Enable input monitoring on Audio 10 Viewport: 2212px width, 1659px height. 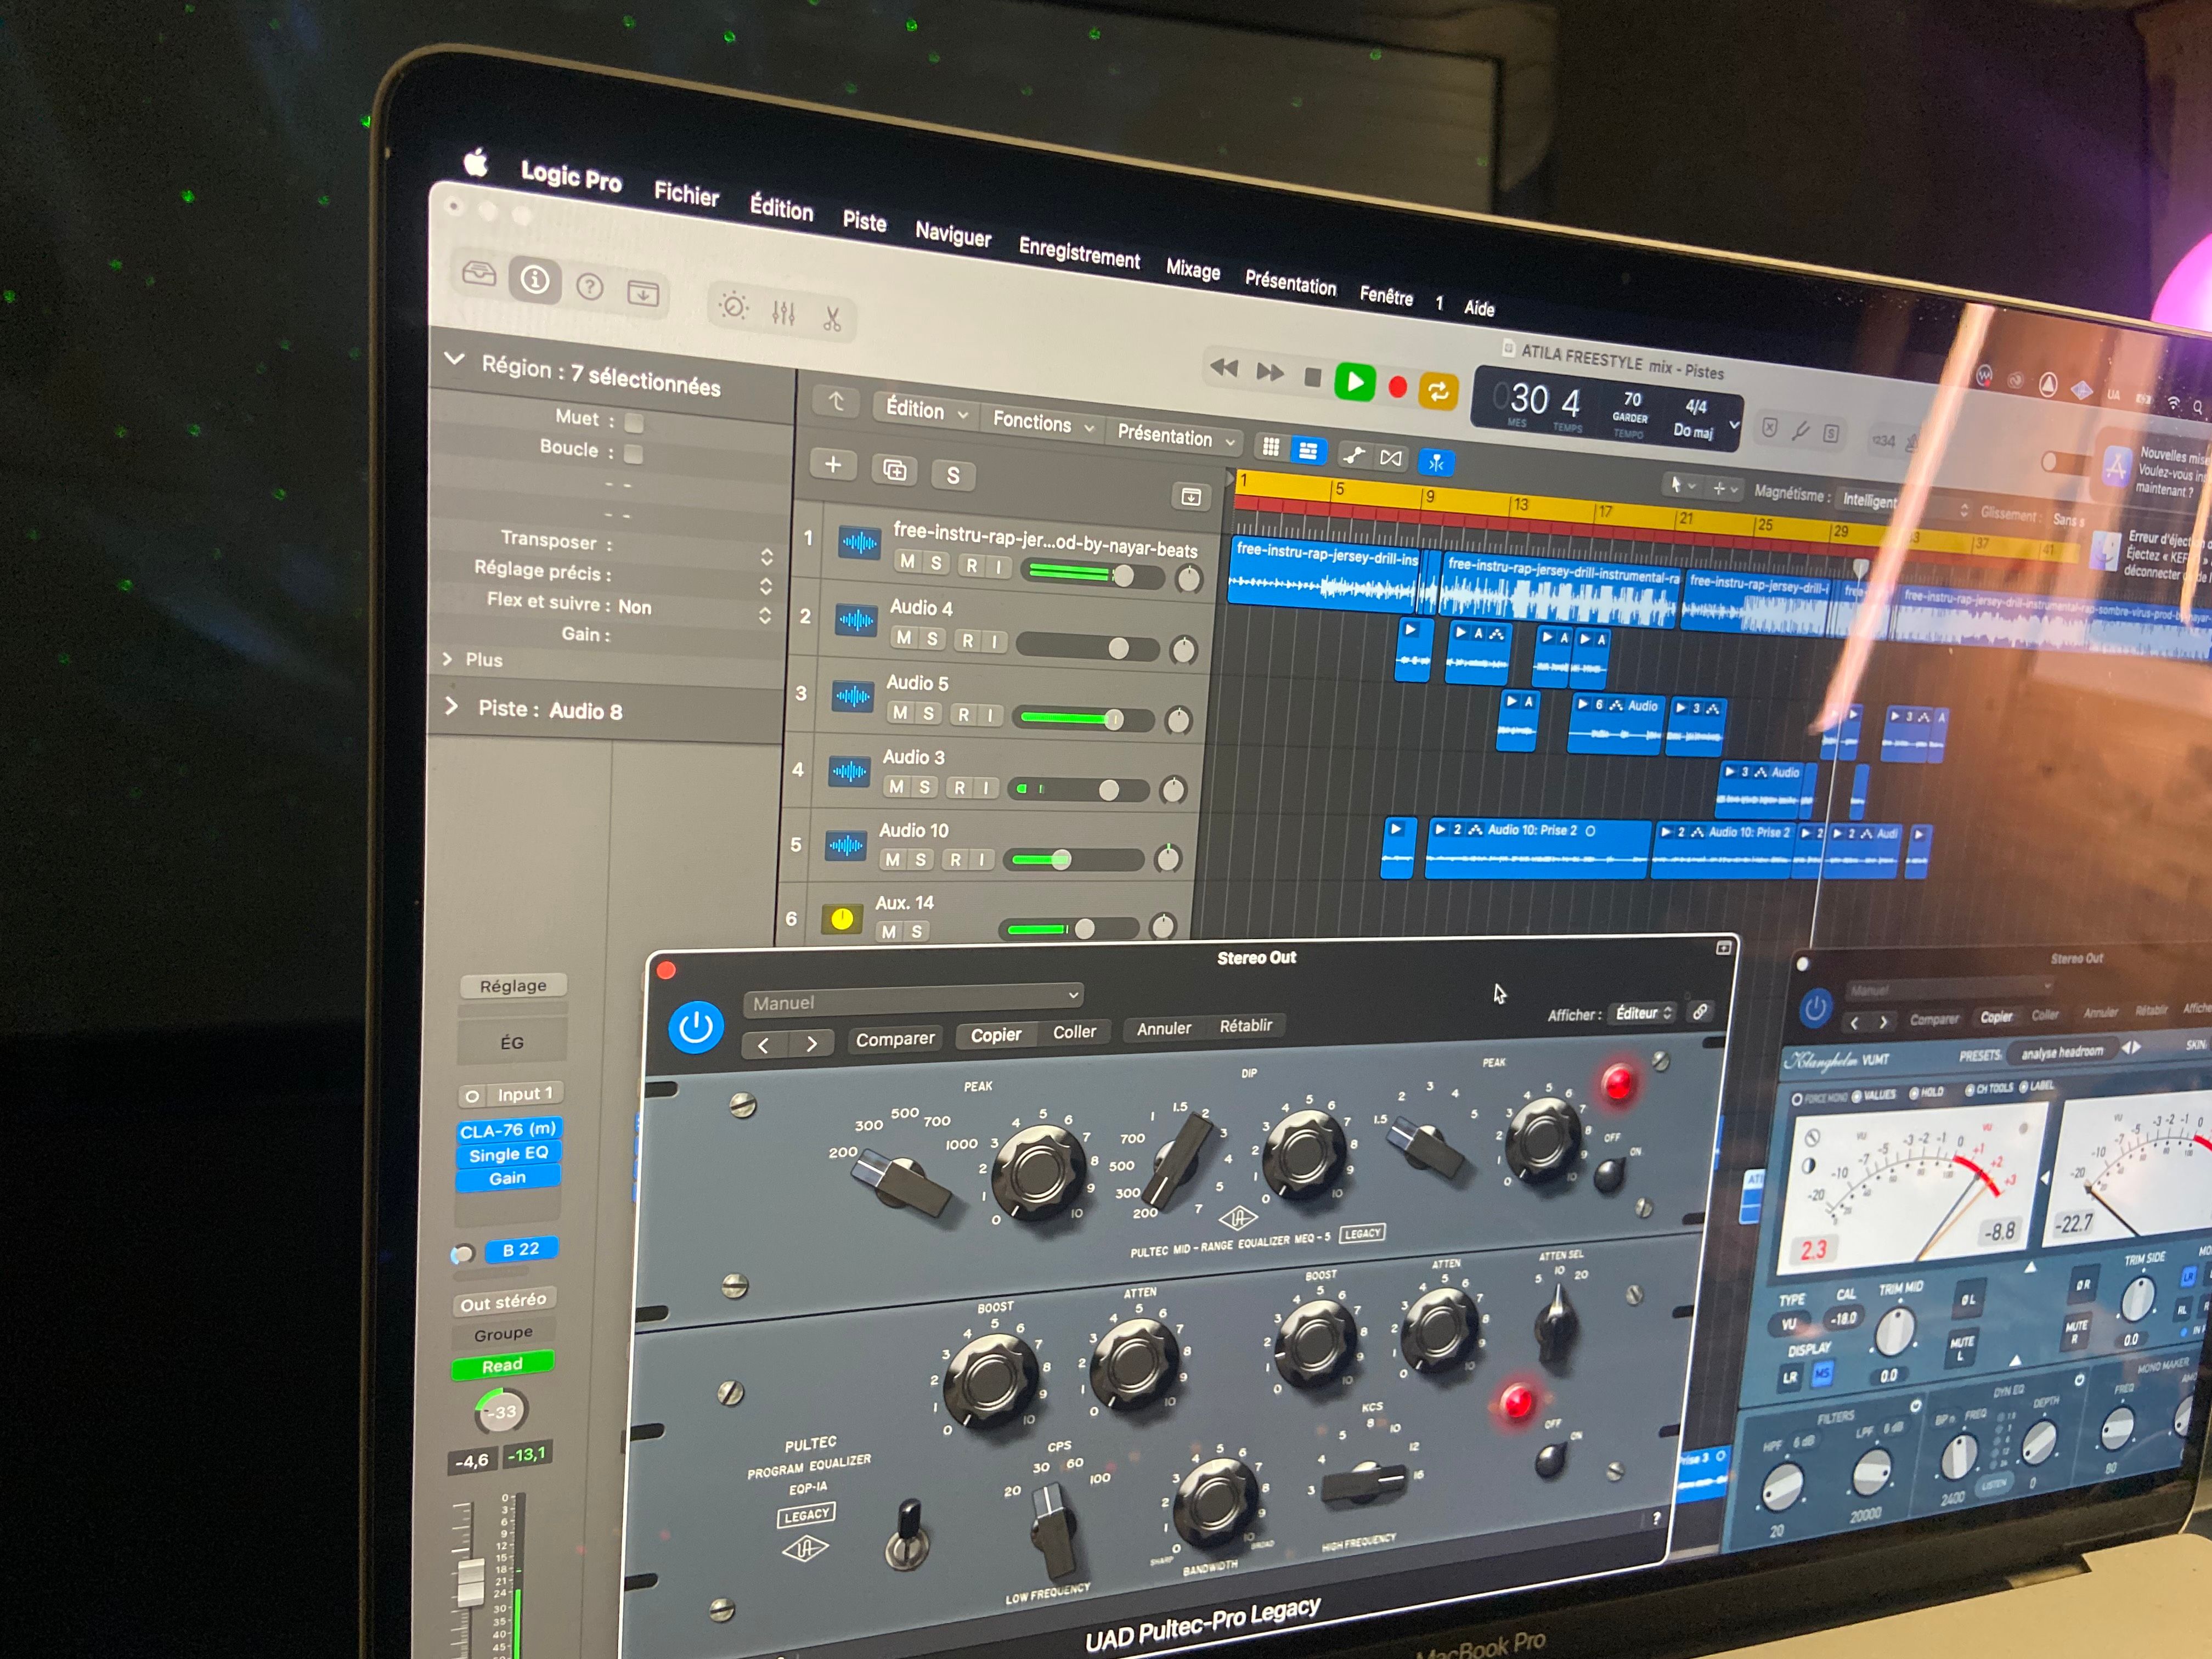tap(982, 859)
